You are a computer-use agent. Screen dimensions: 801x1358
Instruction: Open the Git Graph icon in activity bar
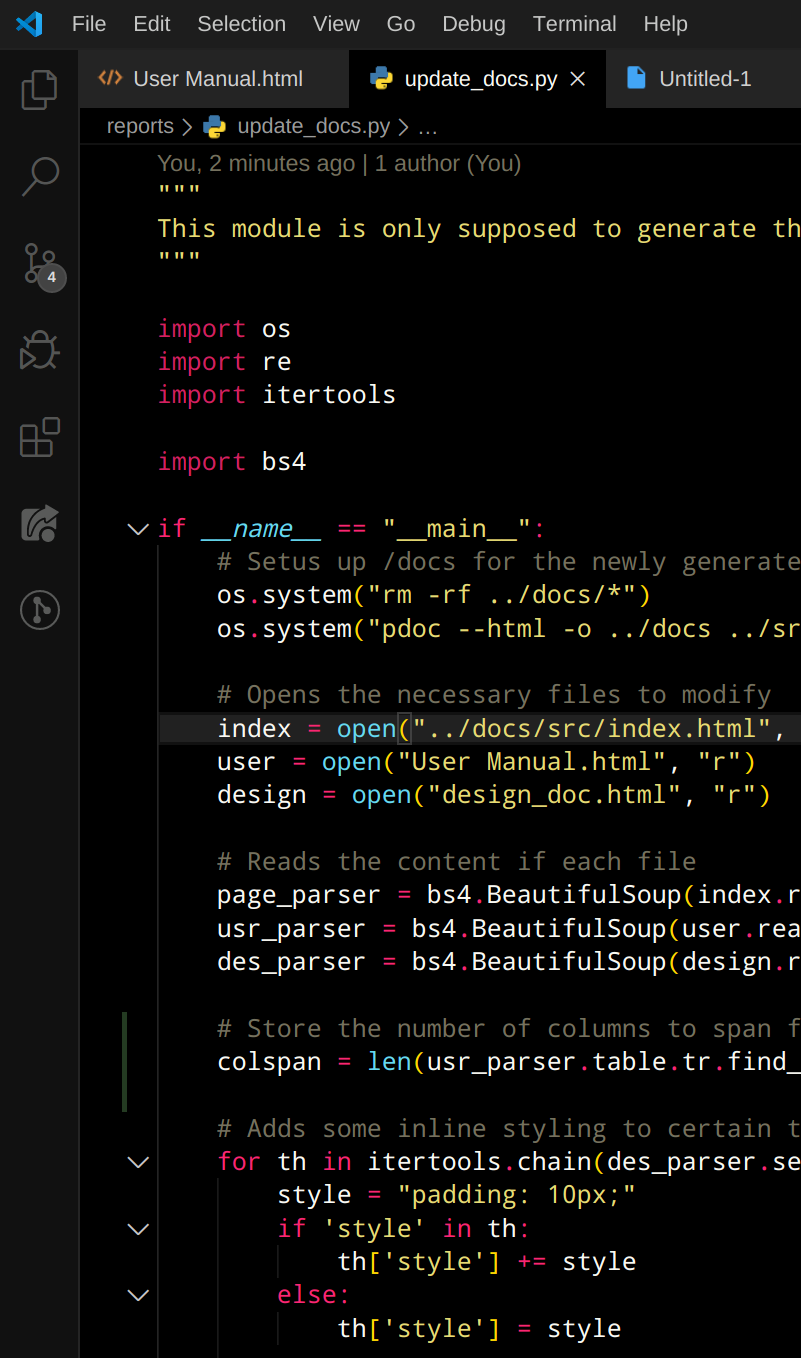click(39, 609)
